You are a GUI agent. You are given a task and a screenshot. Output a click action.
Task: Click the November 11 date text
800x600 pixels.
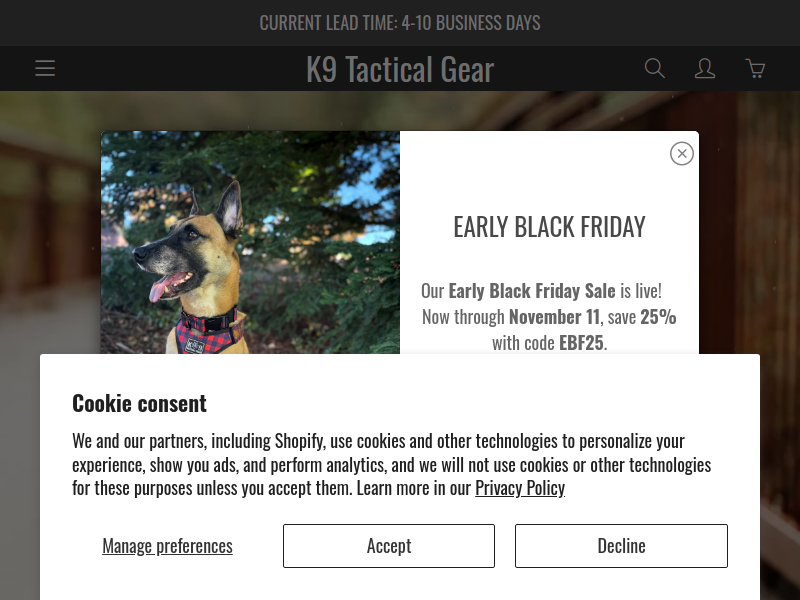point(554,317)
